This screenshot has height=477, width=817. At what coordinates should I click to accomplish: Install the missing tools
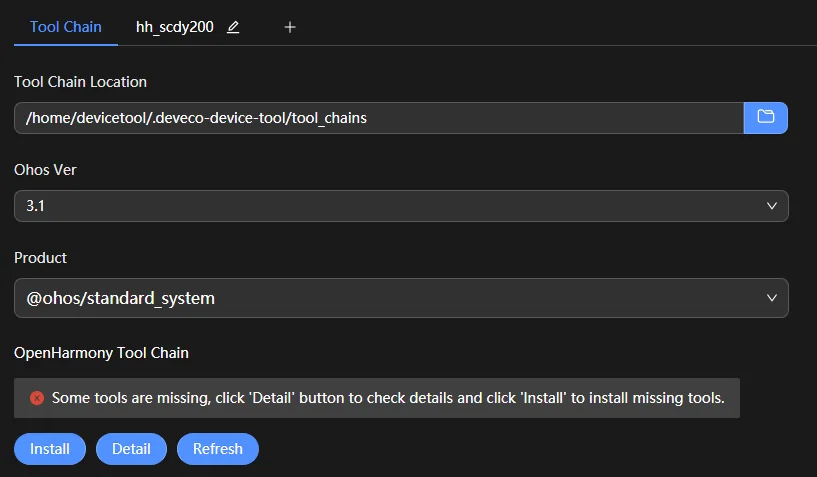50,449
